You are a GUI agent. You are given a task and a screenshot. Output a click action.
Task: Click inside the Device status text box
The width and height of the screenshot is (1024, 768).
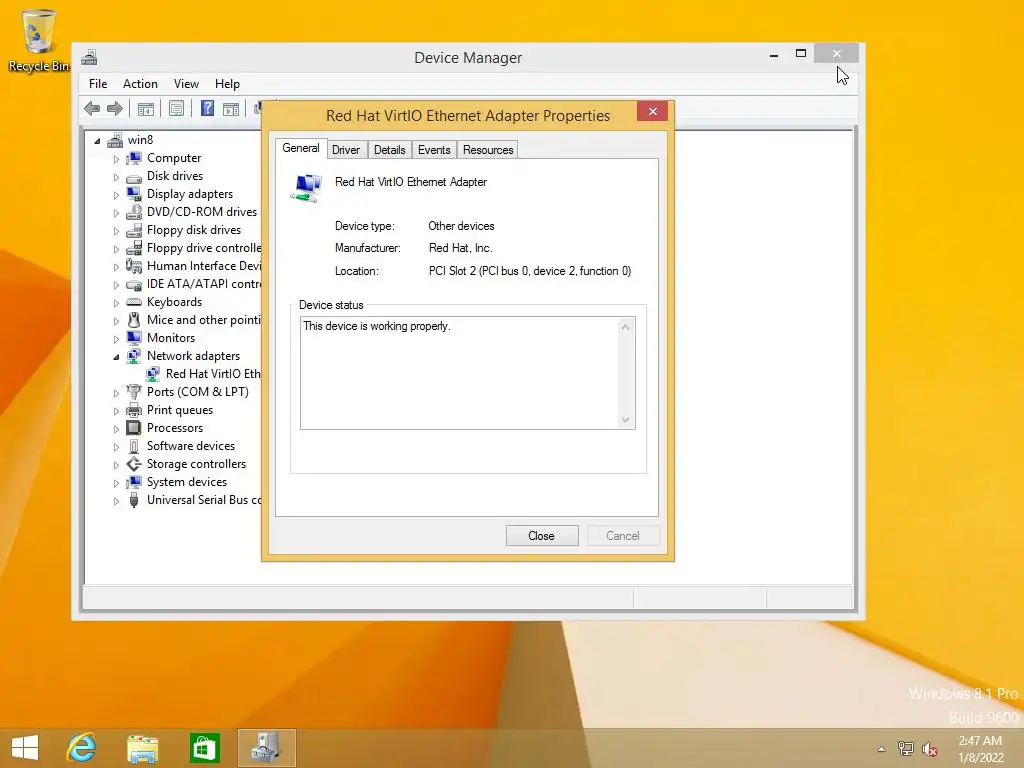pyautogui.click(x=460, y=373)
